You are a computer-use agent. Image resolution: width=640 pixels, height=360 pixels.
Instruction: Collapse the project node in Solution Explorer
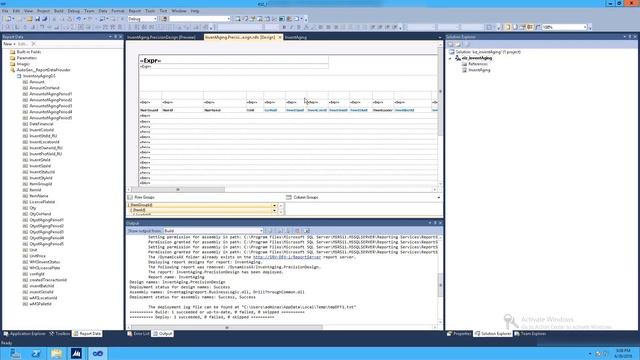tap(451, 58)
